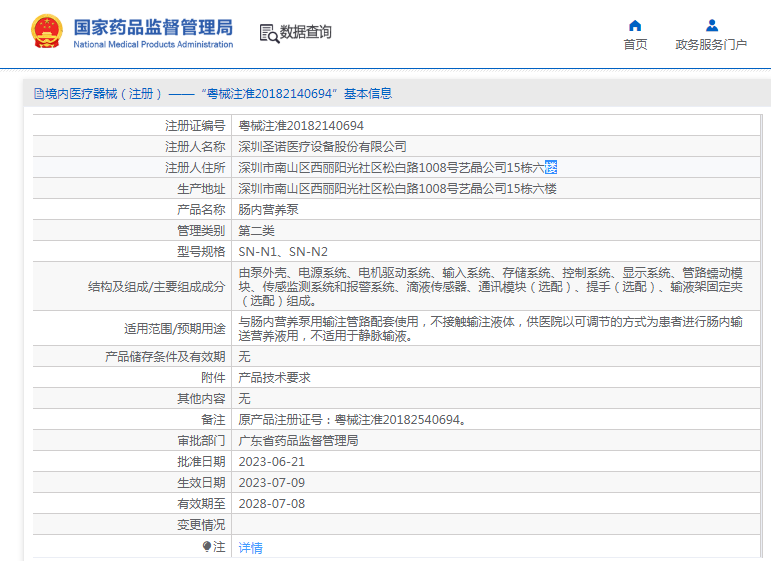Click approval date 2023-06-21
The width and height of the screenshot is (771, 561).
pyautogui.click(x=272, y=462)
